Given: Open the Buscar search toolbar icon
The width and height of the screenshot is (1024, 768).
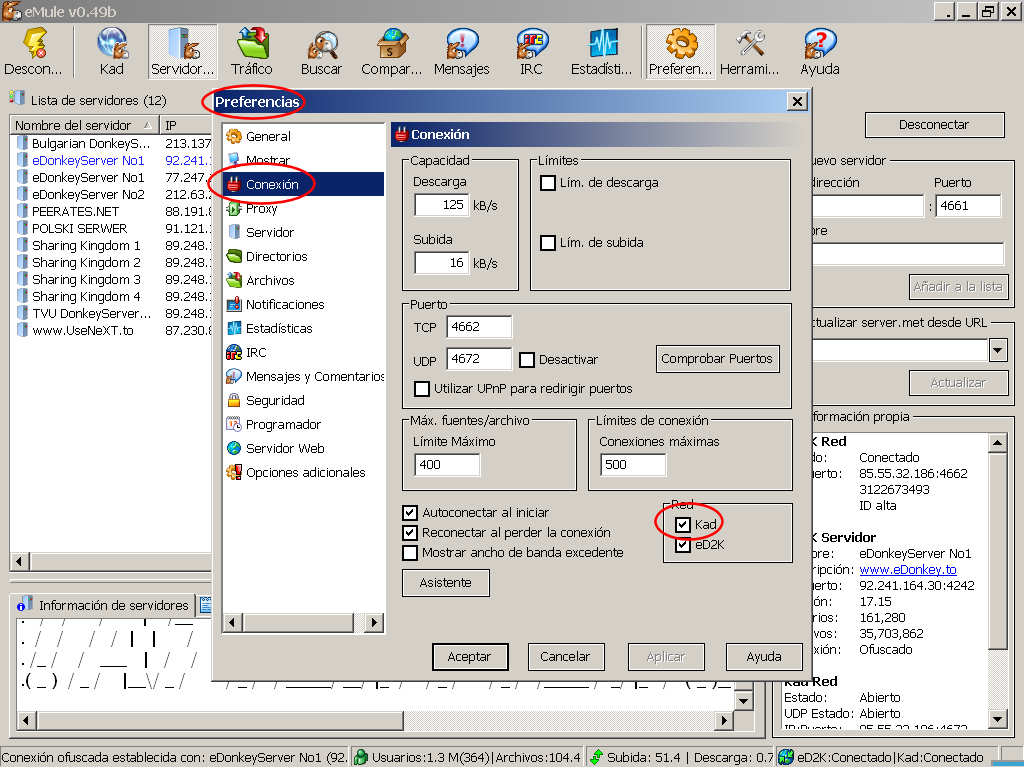Looking at the screenshot, I should tap(322, 52).
